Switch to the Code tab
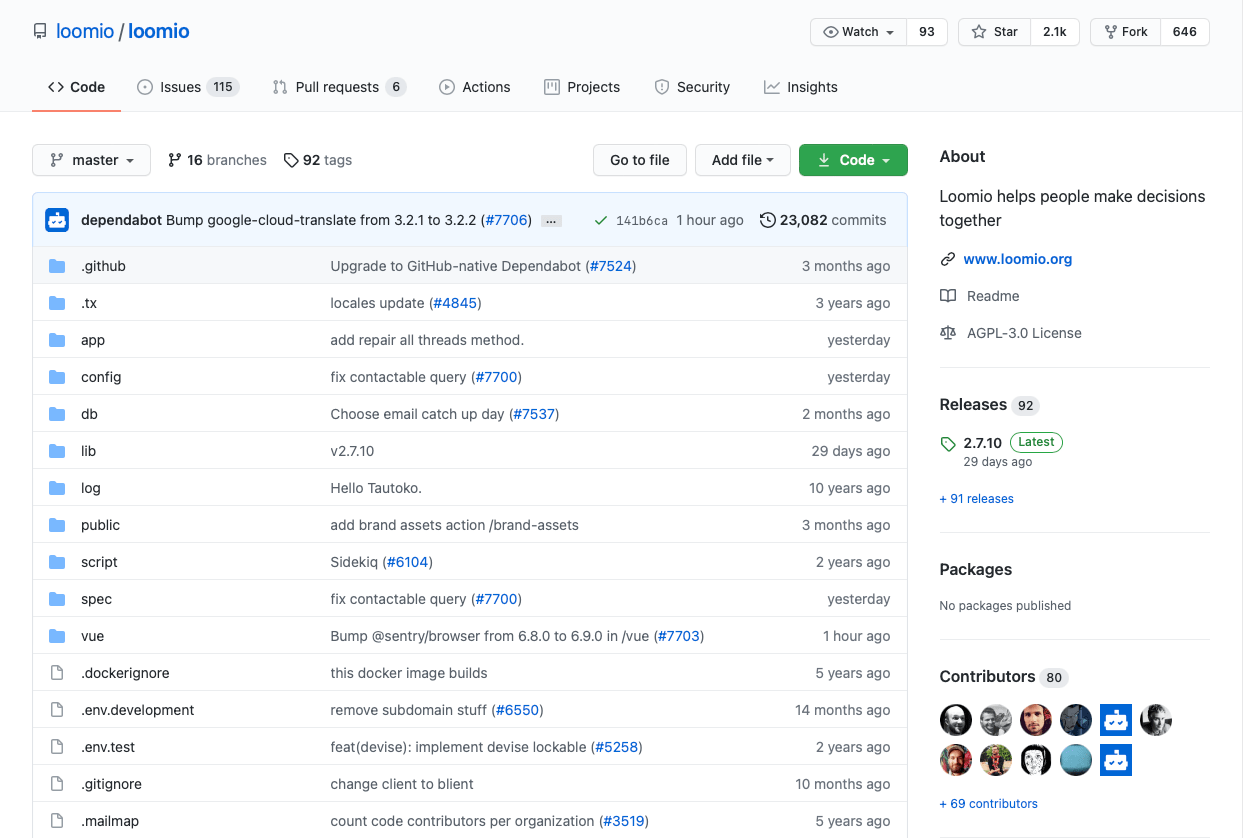This screenshot has width=1243, height=838. point(76,87)
